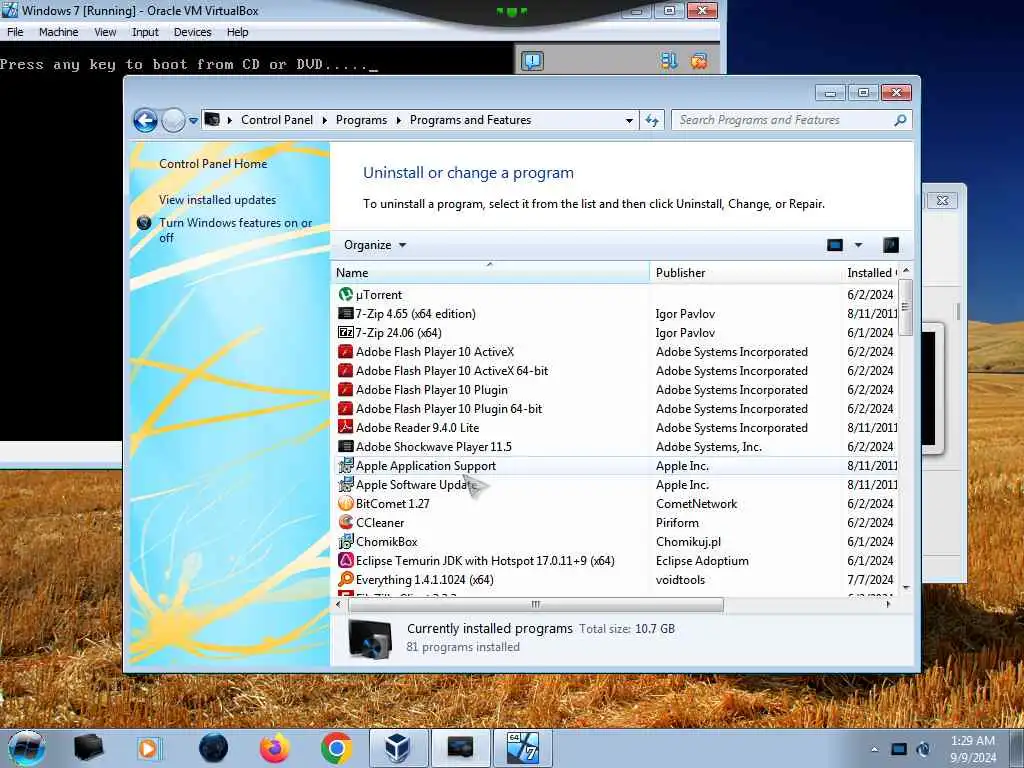Click the horizontal scrollbar right arrow
Image resolution: width=1024 pixels, height=768 pixels.
[888, 605]
